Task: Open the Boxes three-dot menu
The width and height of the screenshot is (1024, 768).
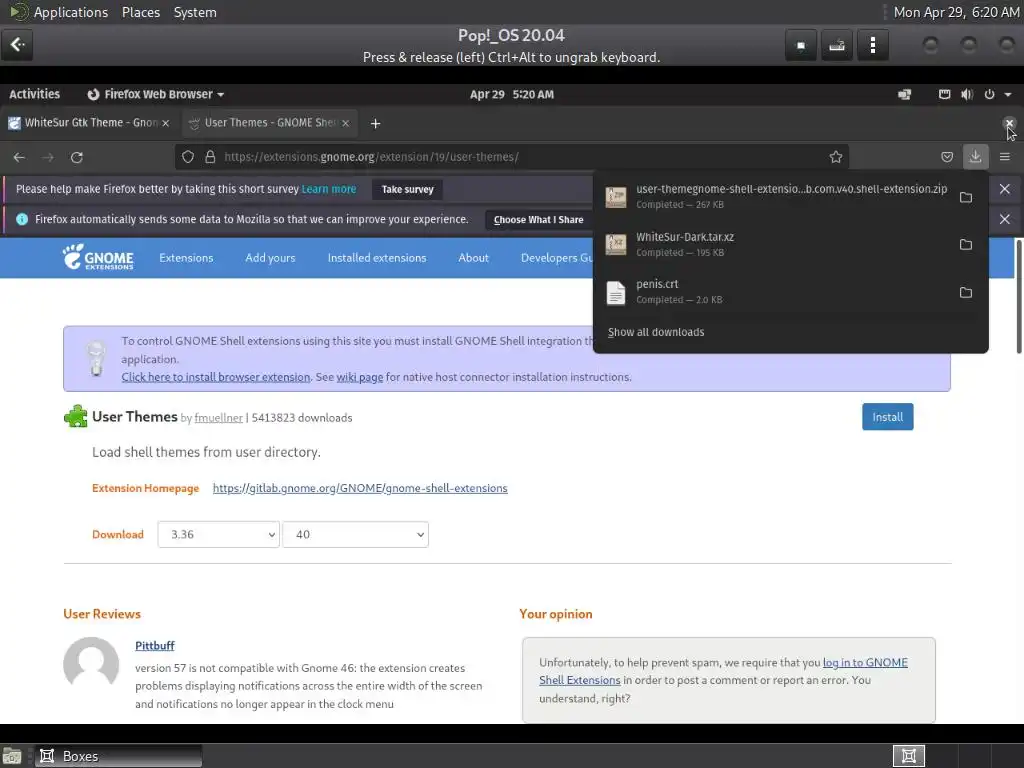Action: (x=872, y=45)
